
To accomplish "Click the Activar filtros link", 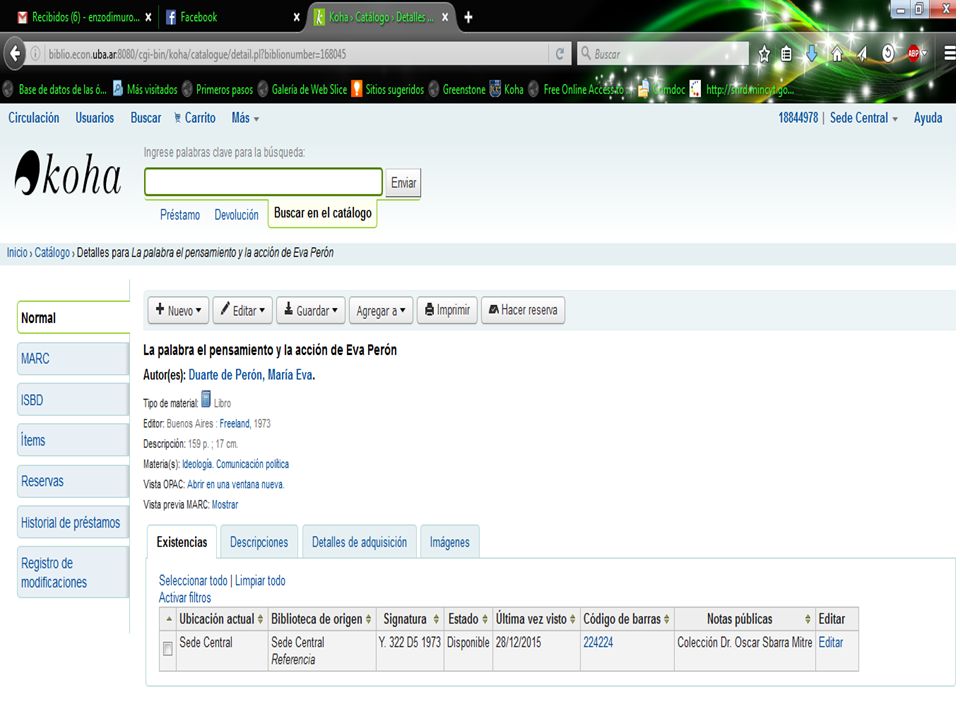I will [x=185, y=598].
